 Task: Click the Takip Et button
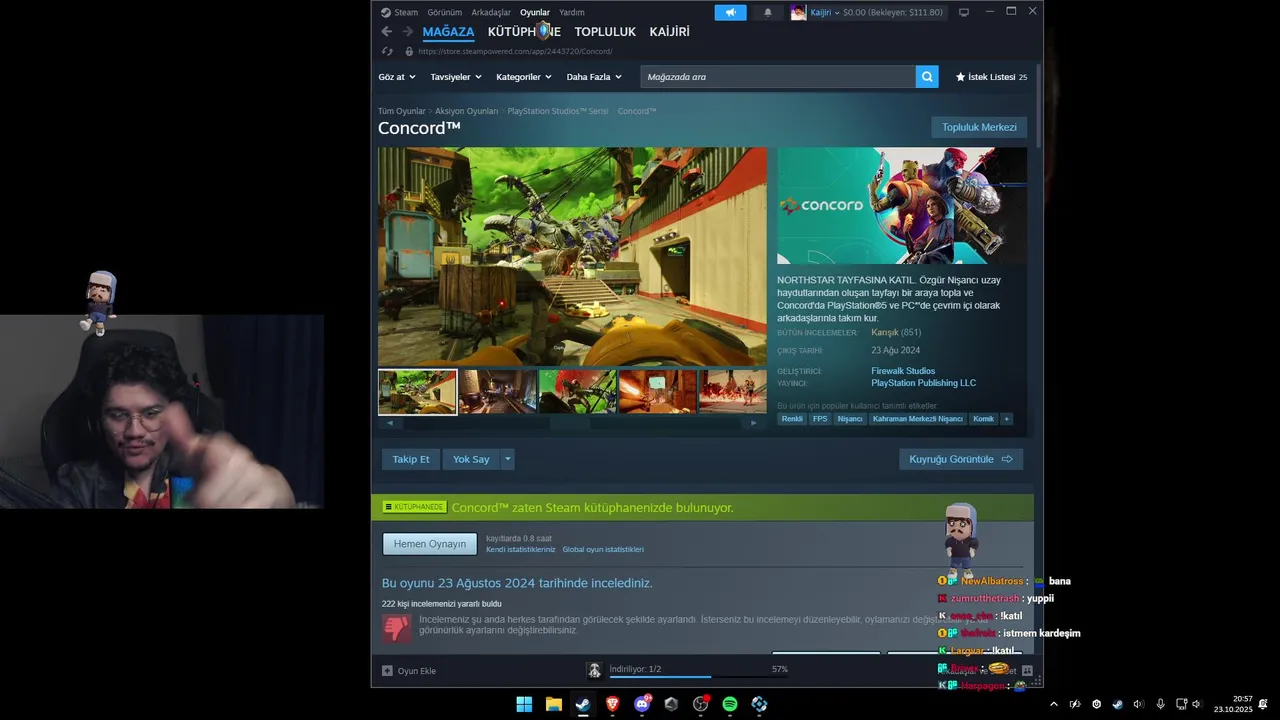[x=410, y=459]
